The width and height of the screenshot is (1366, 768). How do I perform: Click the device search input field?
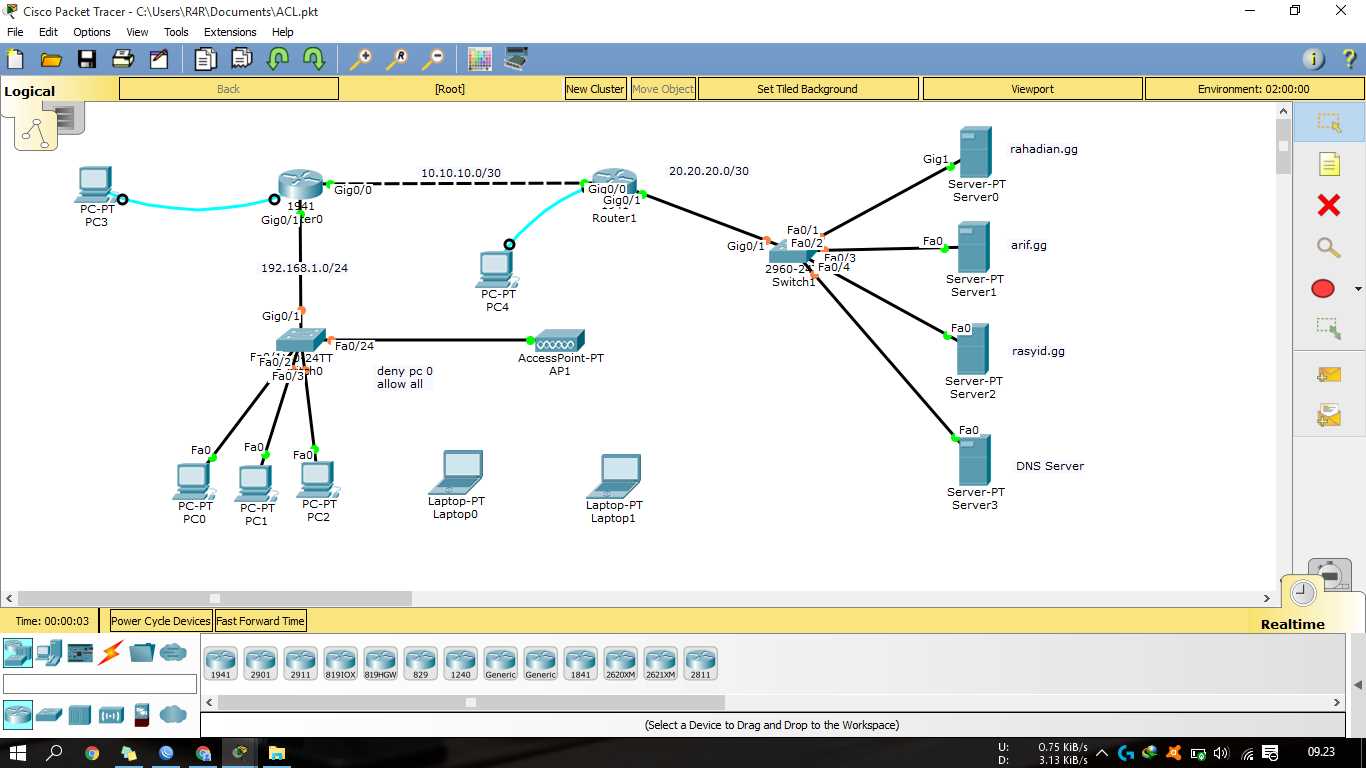pyautogui.click(x=100, y=684)
